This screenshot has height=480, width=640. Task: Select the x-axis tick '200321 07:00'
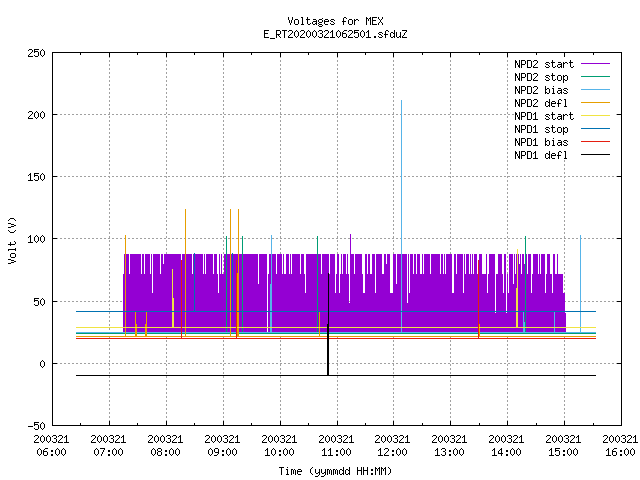click(x=109, y=446)
